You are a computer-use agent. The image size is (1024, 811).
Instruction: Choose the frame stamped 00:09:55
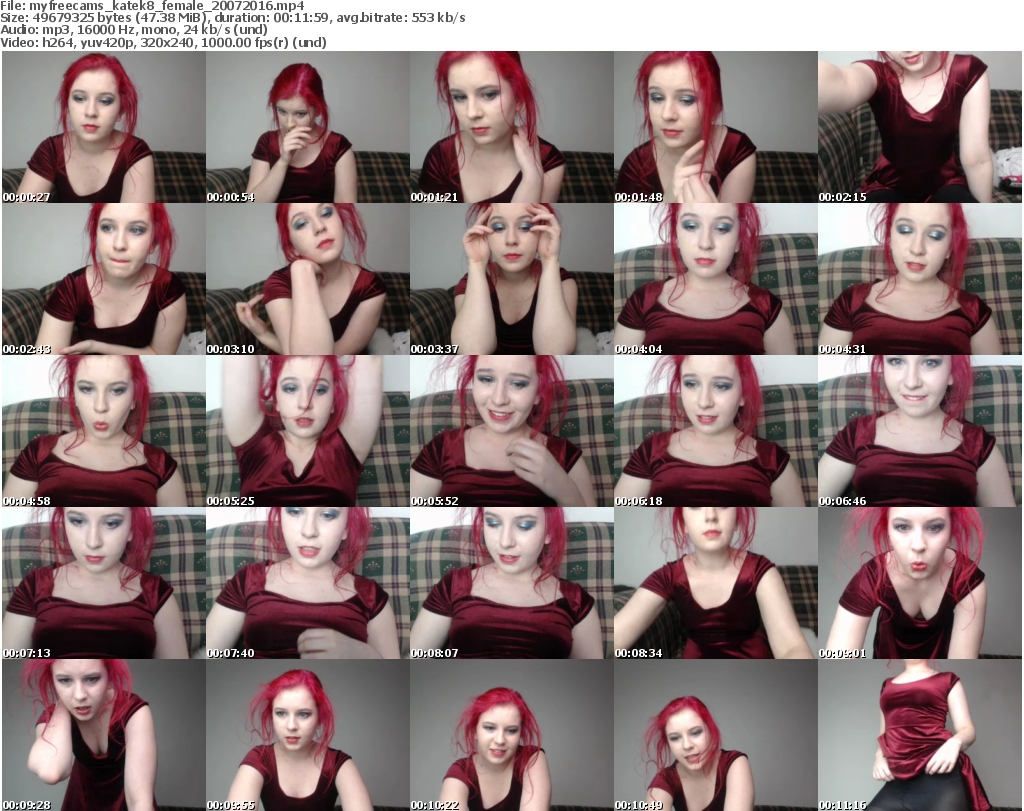(308, 735)
